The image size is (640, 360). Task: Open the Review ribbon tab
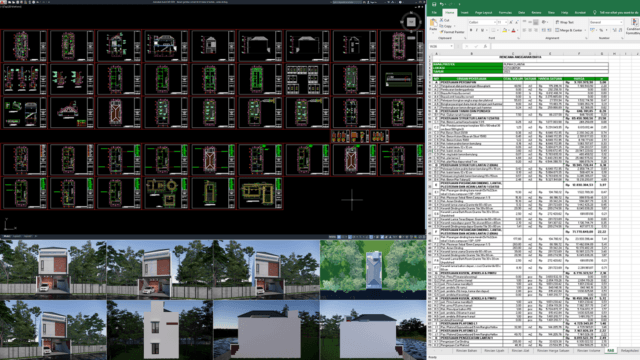[536, 13]
